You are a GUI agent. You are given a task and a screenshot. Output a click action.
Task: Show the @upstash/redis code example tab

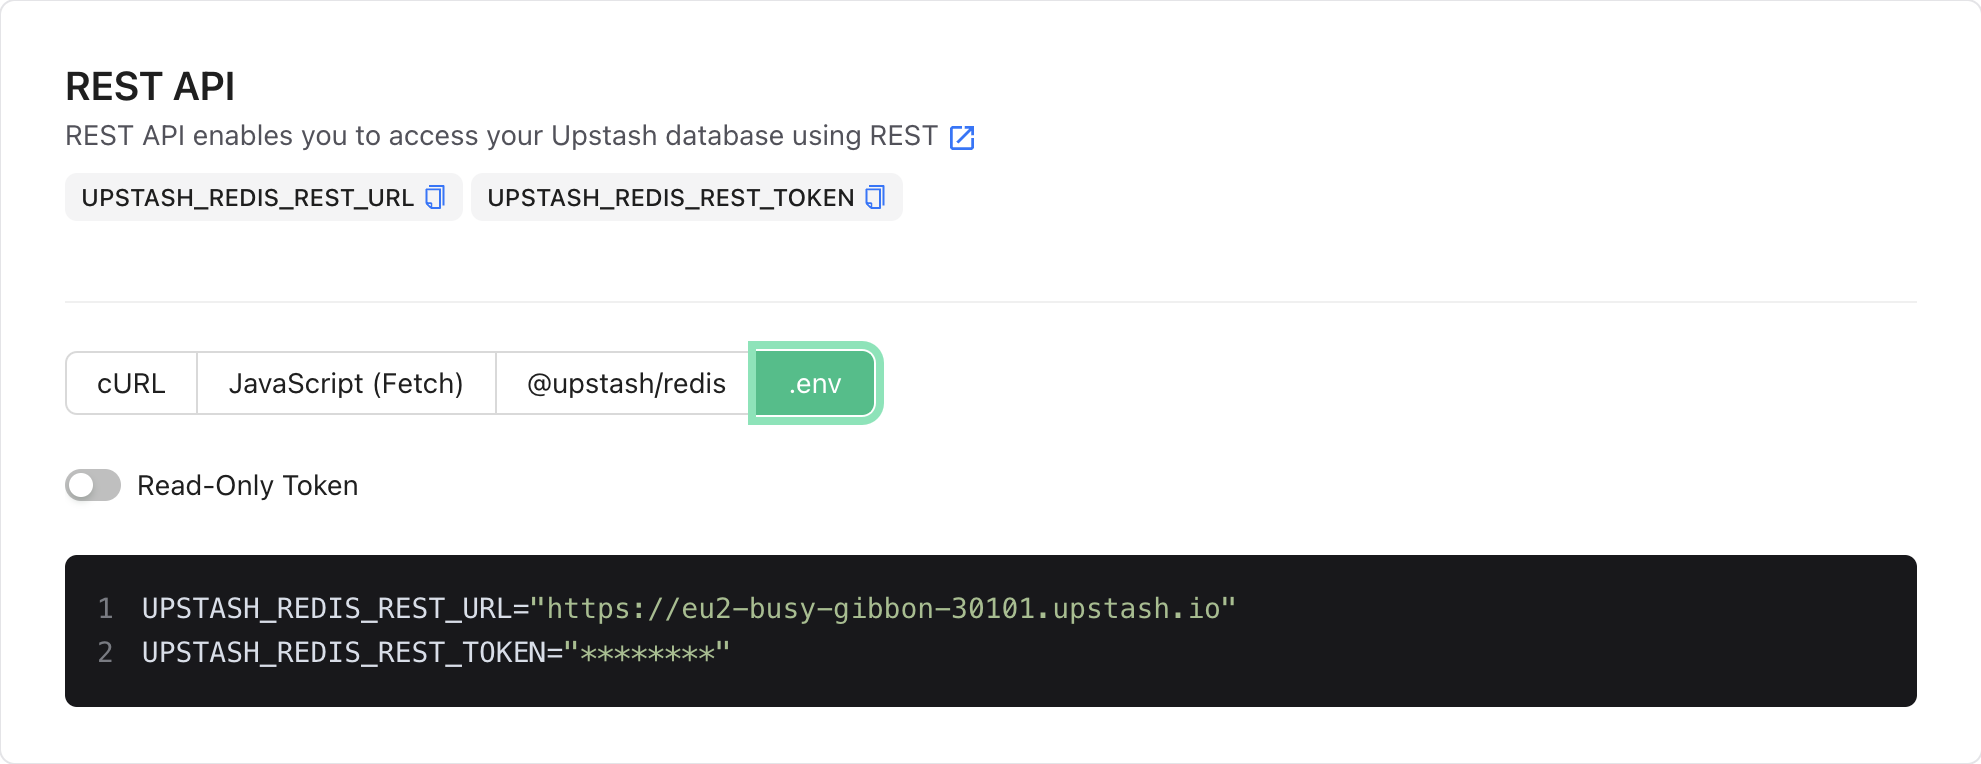626,383
